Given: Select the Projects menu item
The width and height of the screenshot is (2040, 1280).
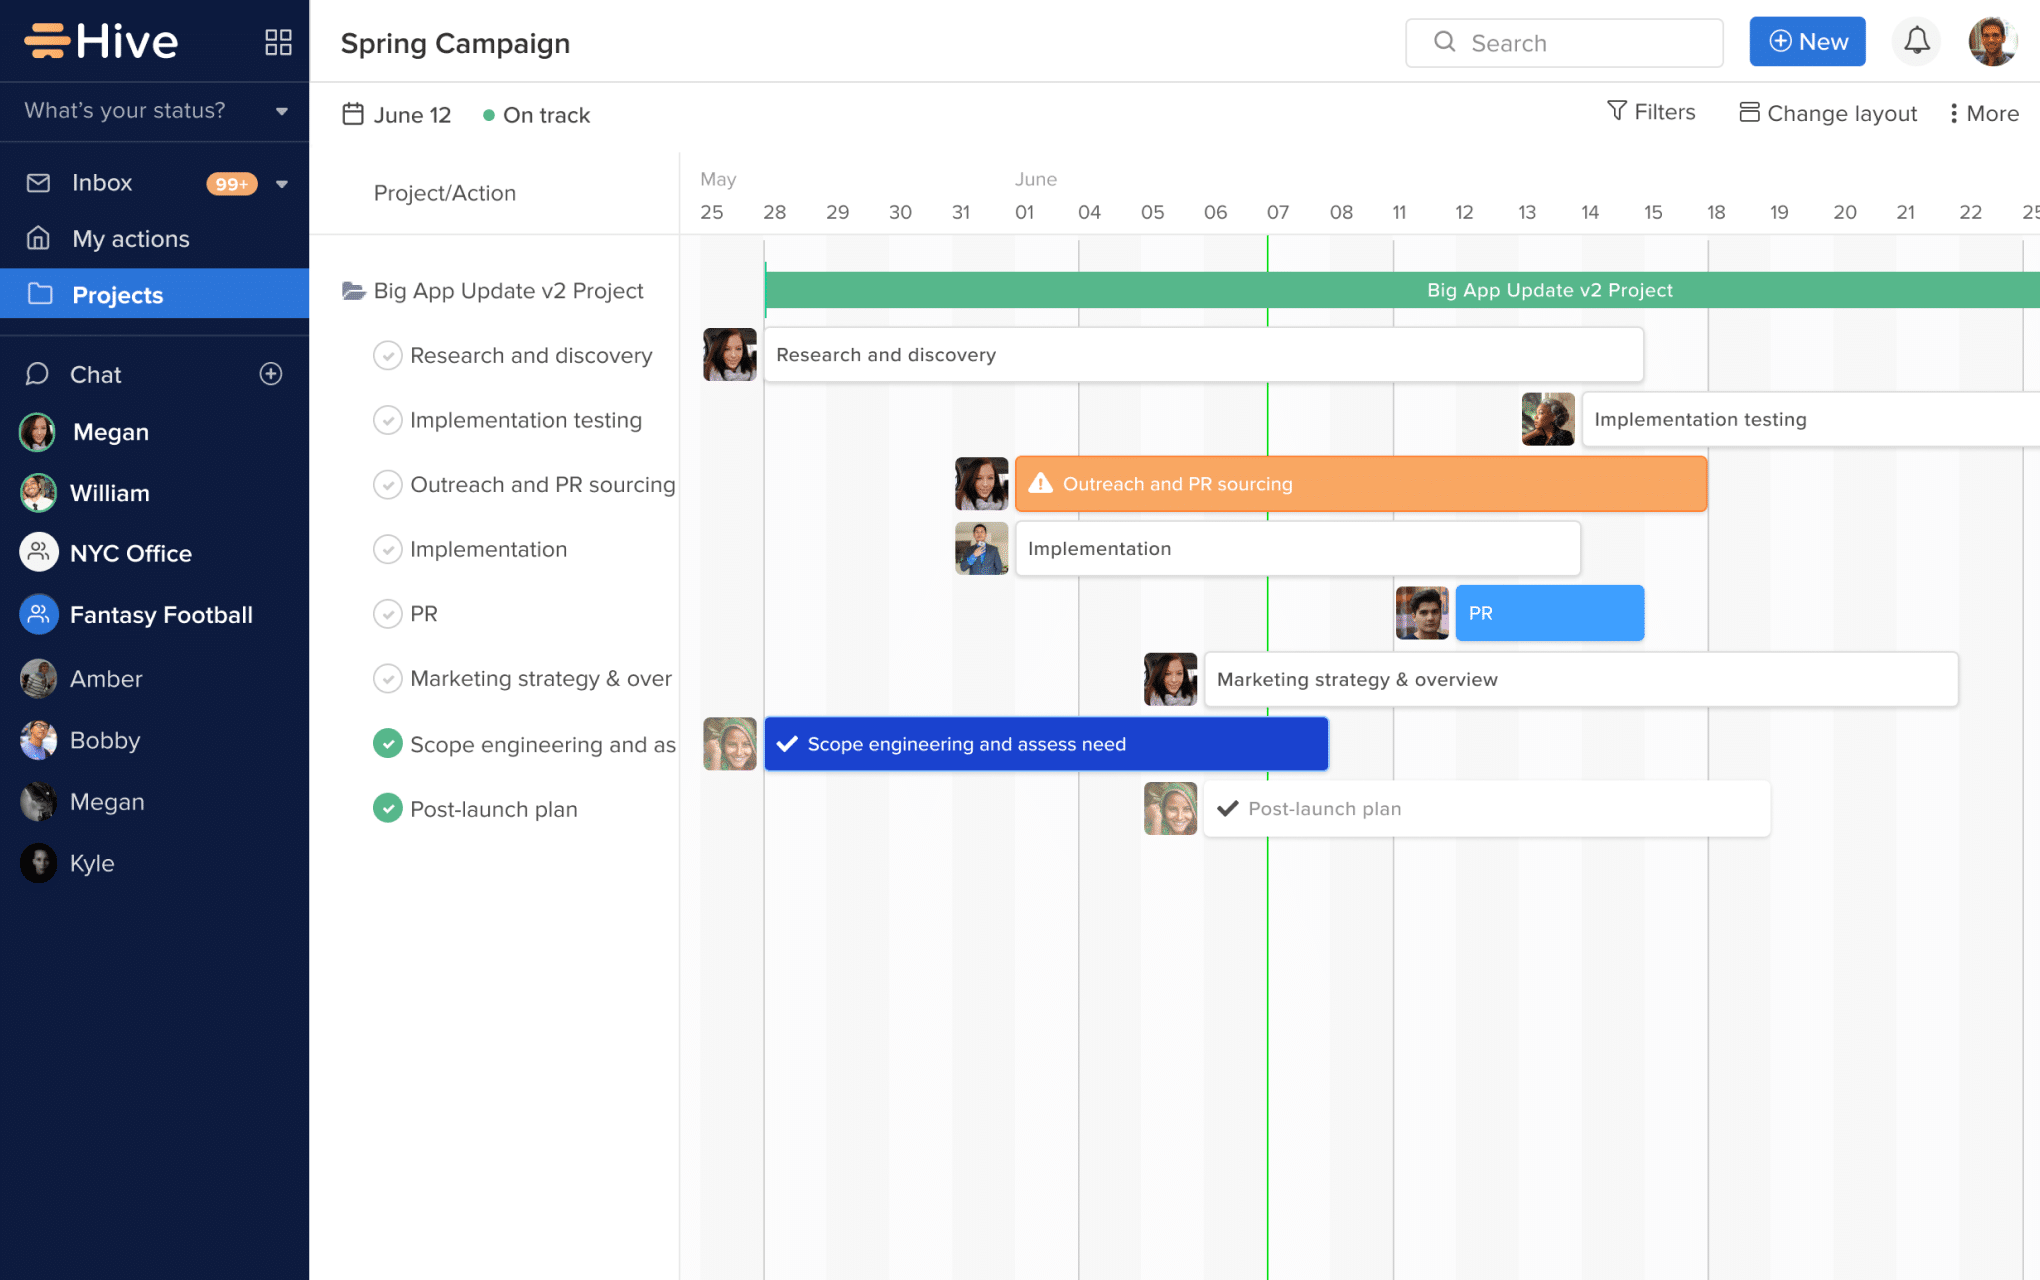Looking at the screenshot, I should [x=118, y=293].
